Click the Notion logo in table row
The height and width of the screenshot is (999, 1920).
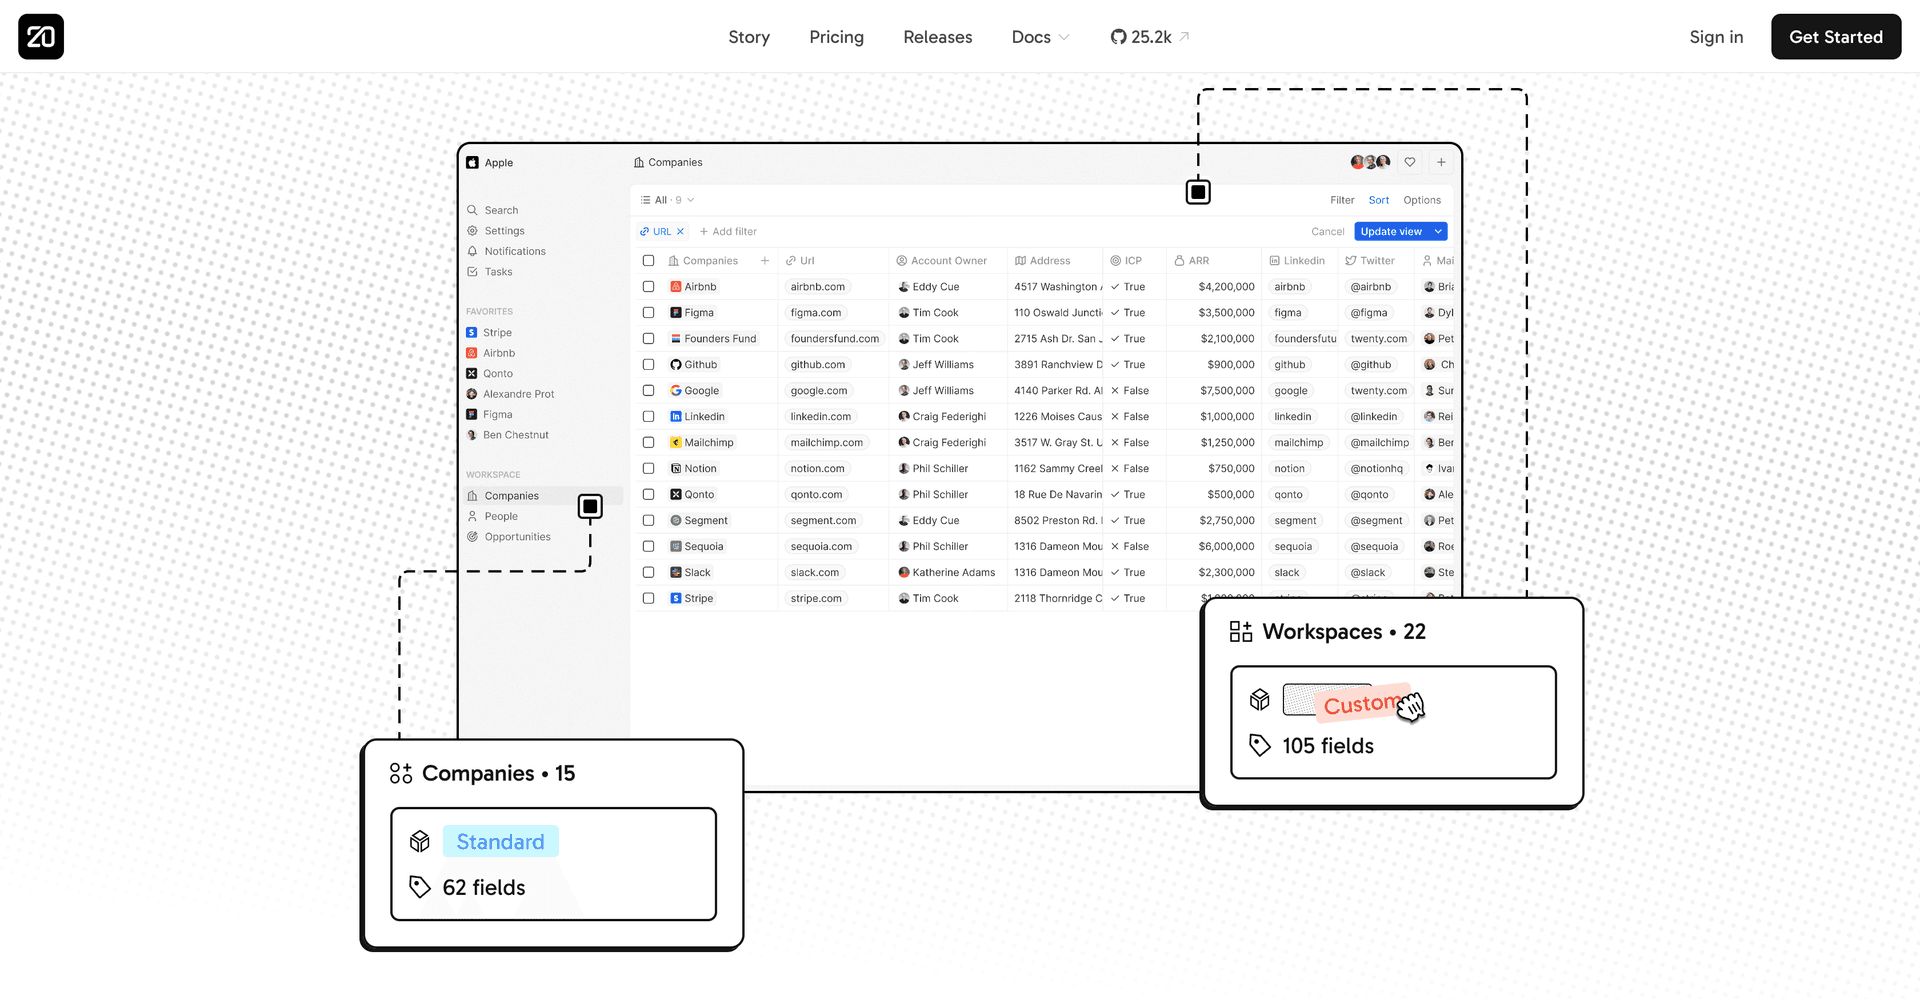tap(676, 469)
